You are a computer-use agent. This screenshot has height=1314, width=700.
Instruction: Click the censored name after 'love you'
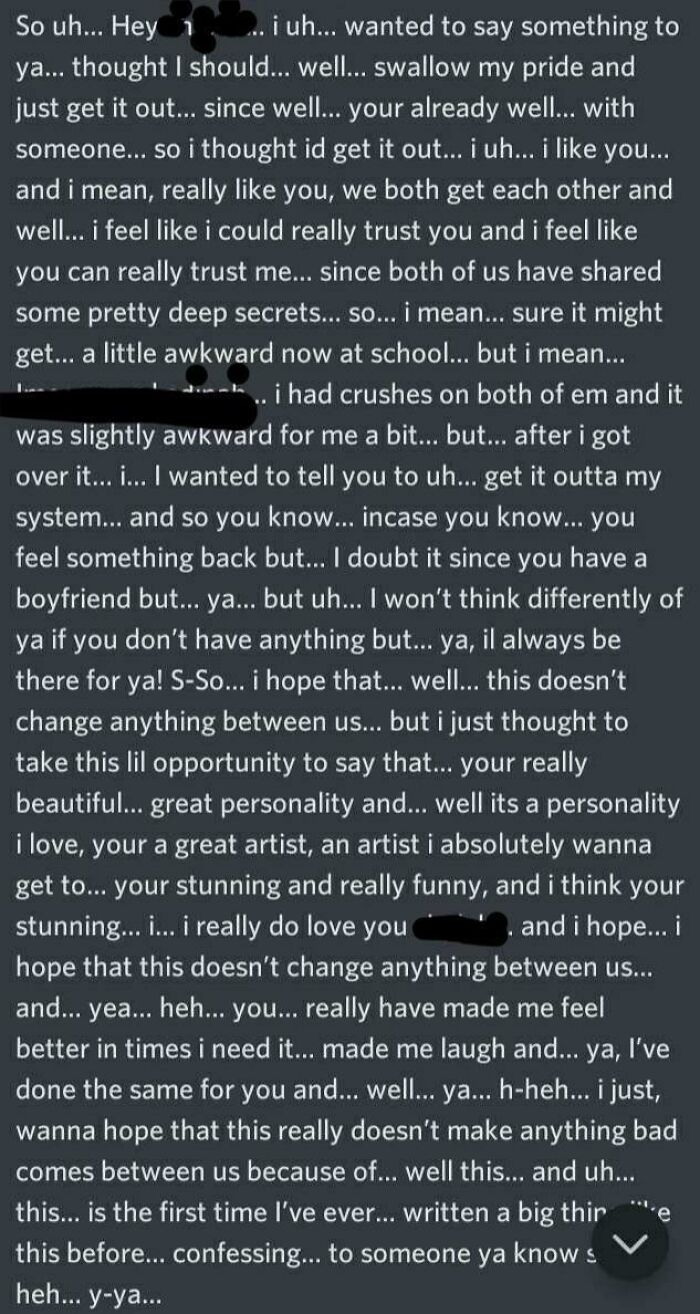pos(462,928)
